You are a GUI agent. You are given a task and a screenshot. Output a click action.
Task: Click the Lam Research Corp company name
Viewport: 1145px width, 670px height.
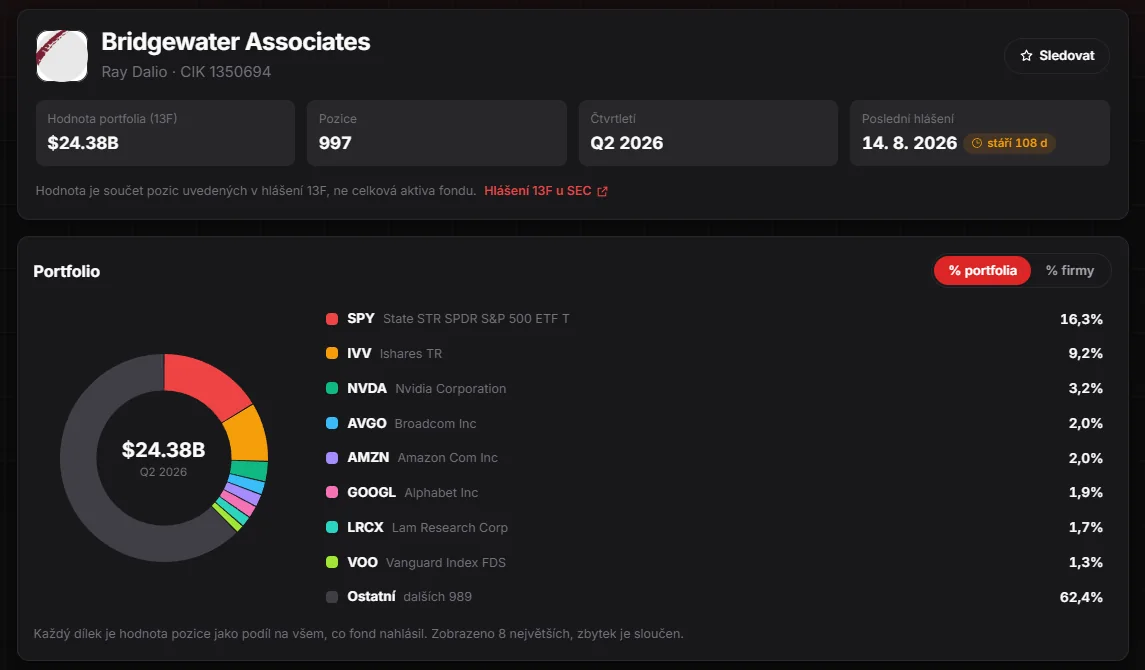[x=450, y=527]
